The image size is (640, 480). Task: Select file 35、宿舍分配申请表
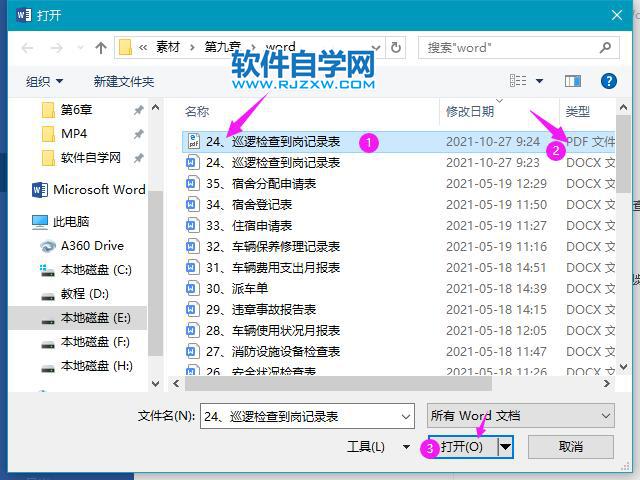coord(398,184)
